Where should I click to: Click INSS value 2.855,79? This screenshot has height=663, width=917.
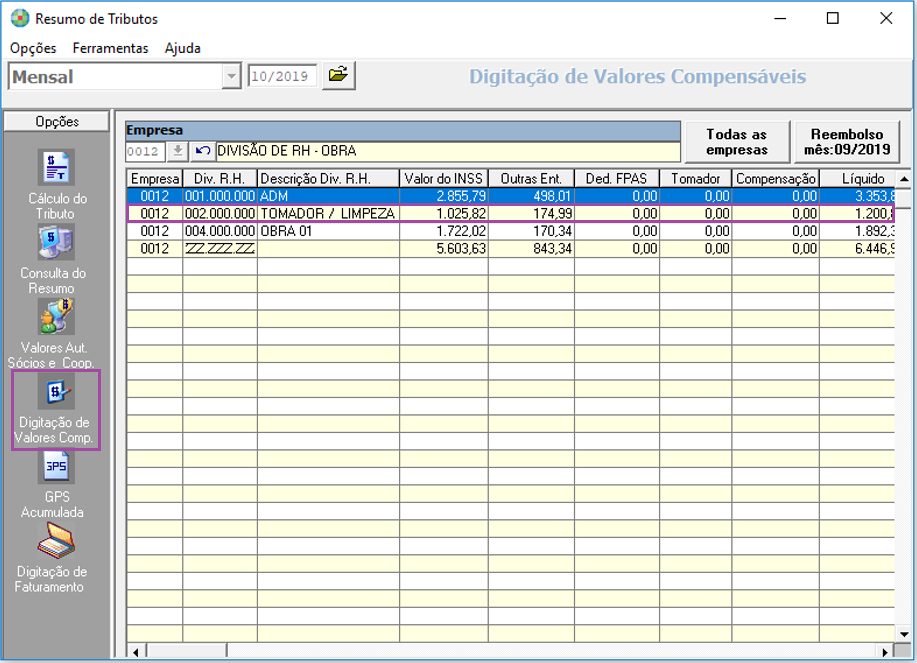point(444,196)
